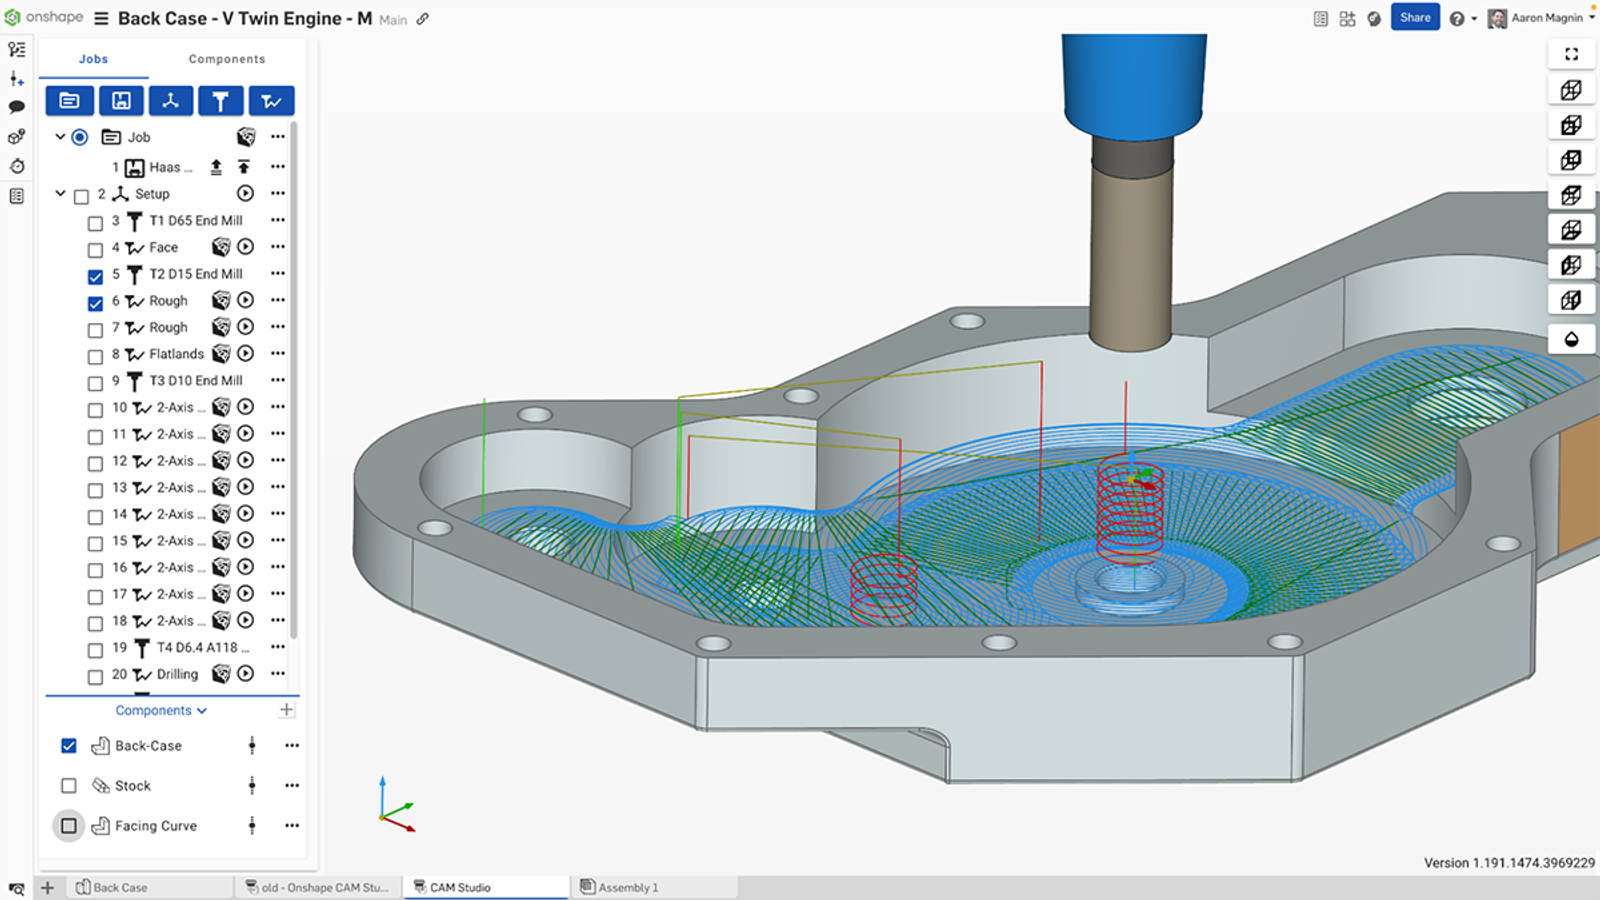Click zoom-to-fit icon at top right

click(1571, 54)
